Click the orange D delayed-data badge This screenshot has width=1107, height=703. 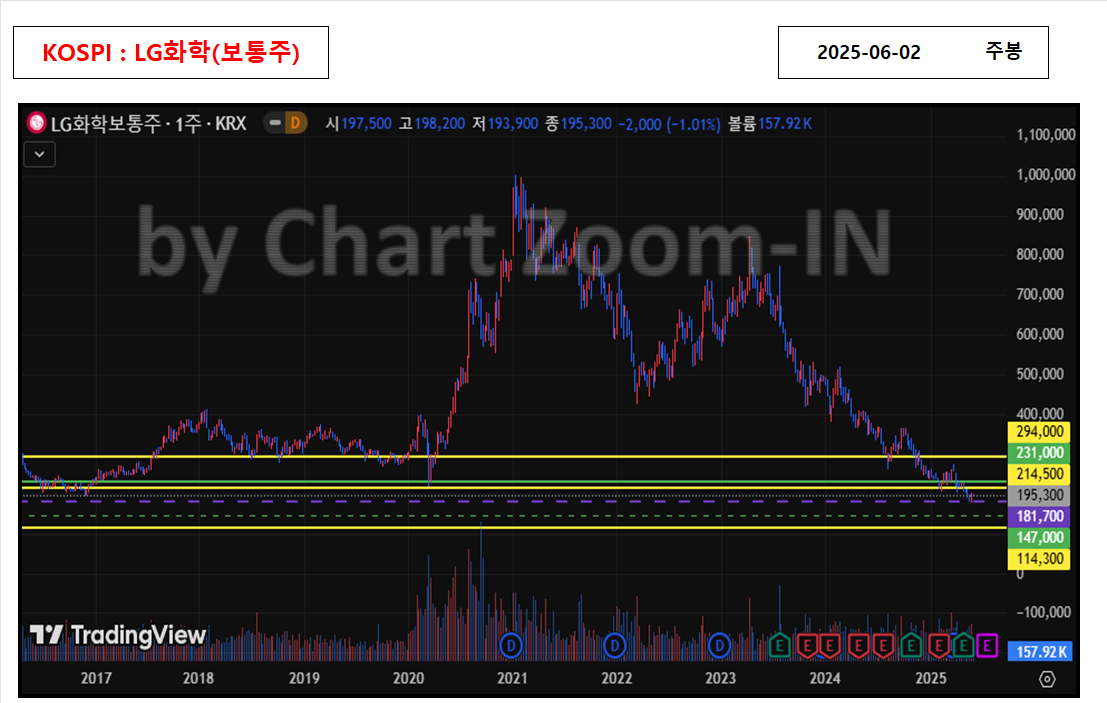pos(295,123)
